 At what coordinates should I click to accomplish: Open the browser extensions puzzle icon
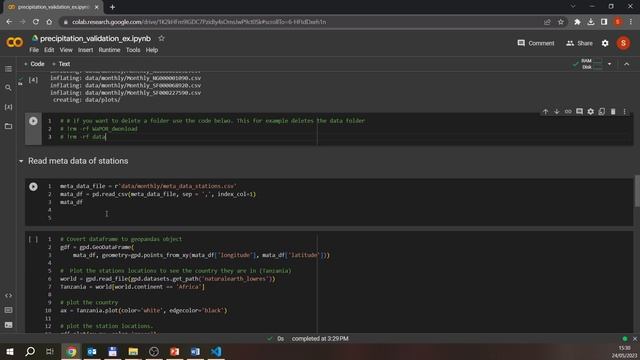577,22
